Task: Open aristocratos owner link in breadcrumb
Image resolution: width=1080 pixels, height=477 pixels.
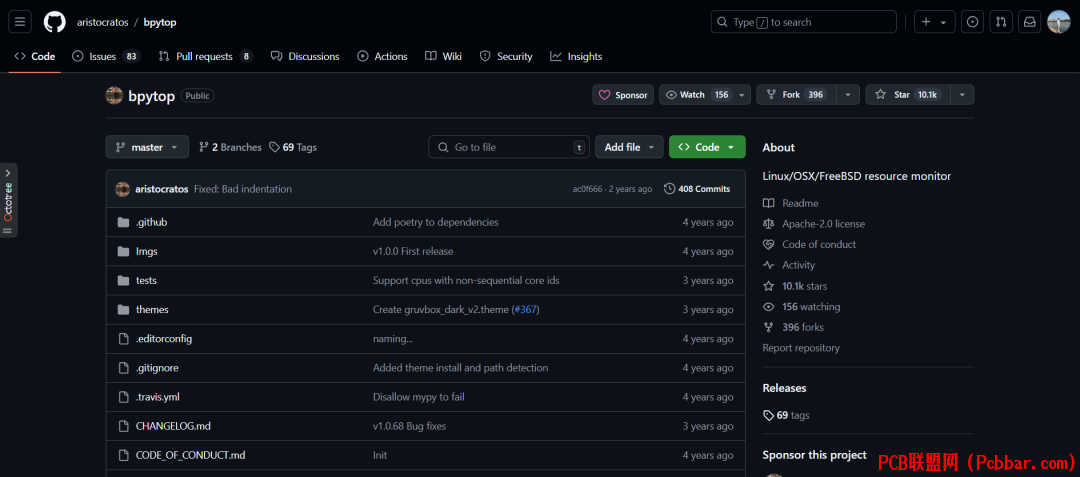Action: [103, 22]
